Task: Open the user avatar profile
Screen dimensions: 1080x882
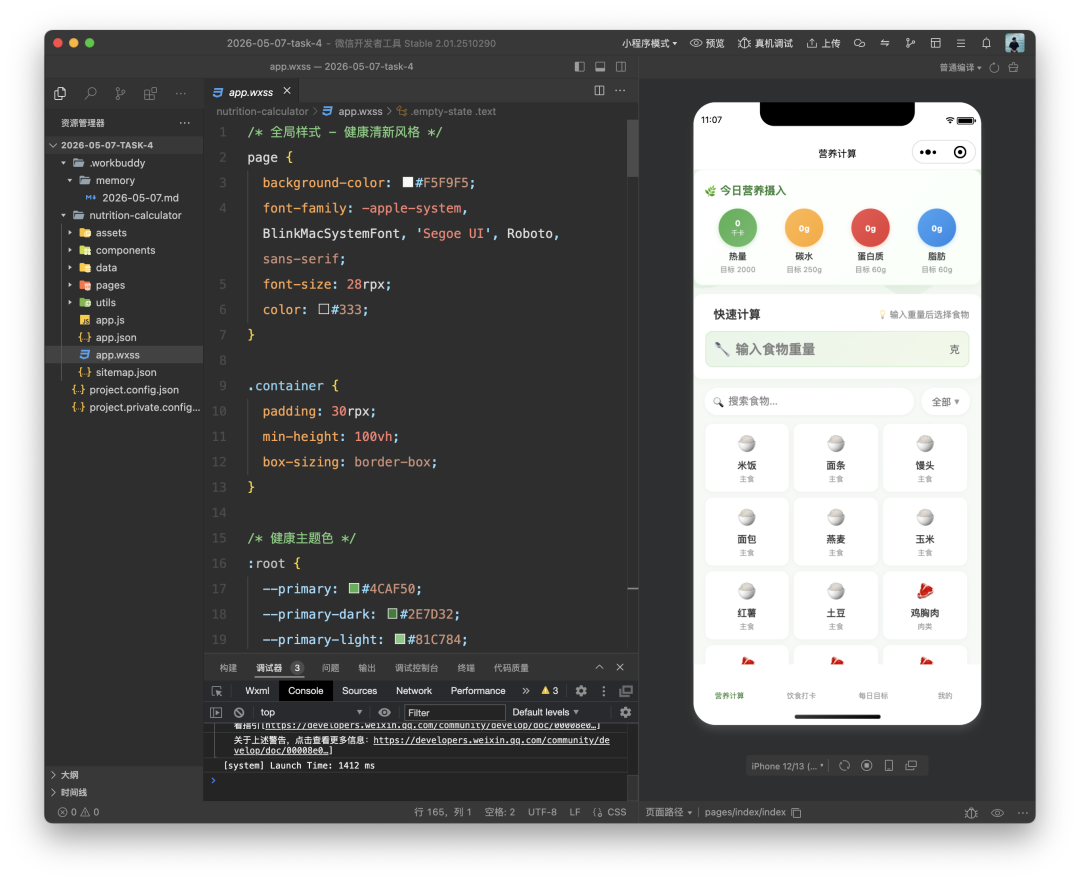Action: pyautogui.click(x=1015, y=43)
